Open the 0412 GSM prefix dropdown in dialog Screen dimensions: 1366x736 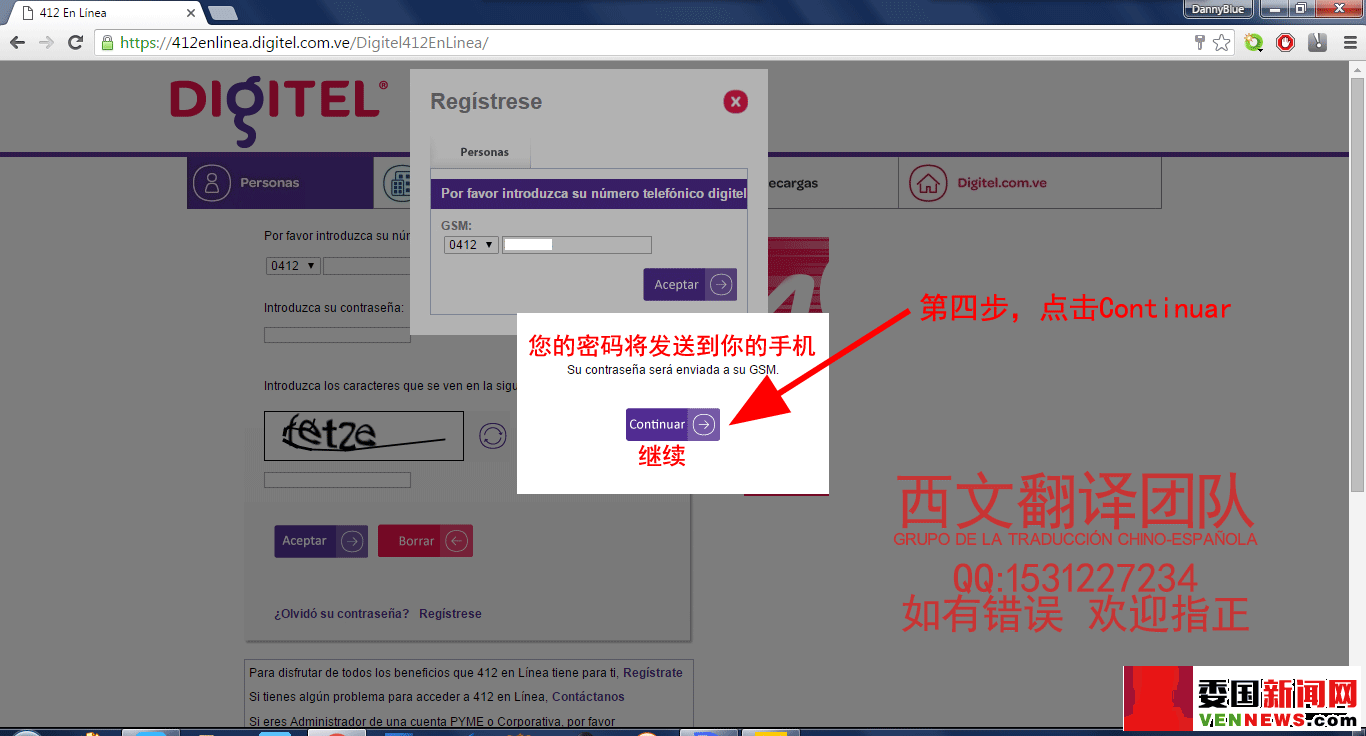tap(471, 245)
